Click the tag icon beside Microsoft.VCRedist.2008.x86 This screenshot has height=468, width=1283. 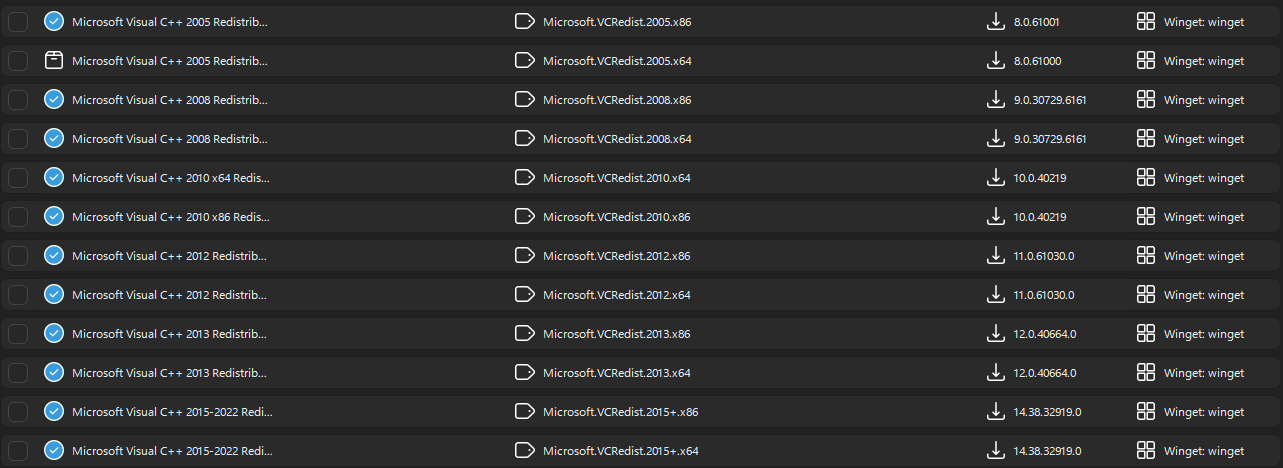(x=524, y=100)
